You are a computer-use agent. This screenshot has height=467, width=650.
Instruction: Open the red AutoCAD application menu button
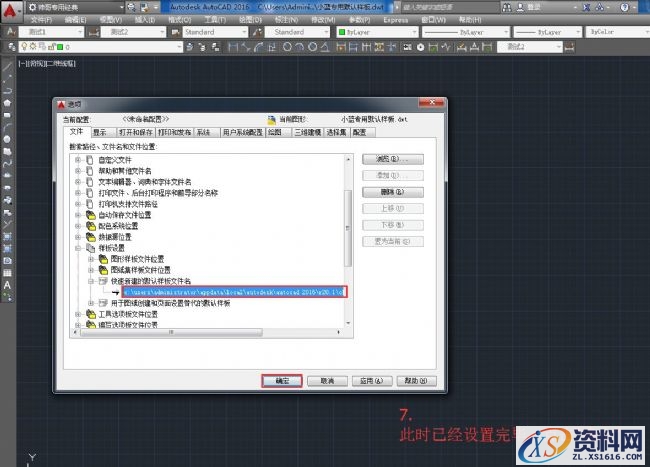pos(9,11)
